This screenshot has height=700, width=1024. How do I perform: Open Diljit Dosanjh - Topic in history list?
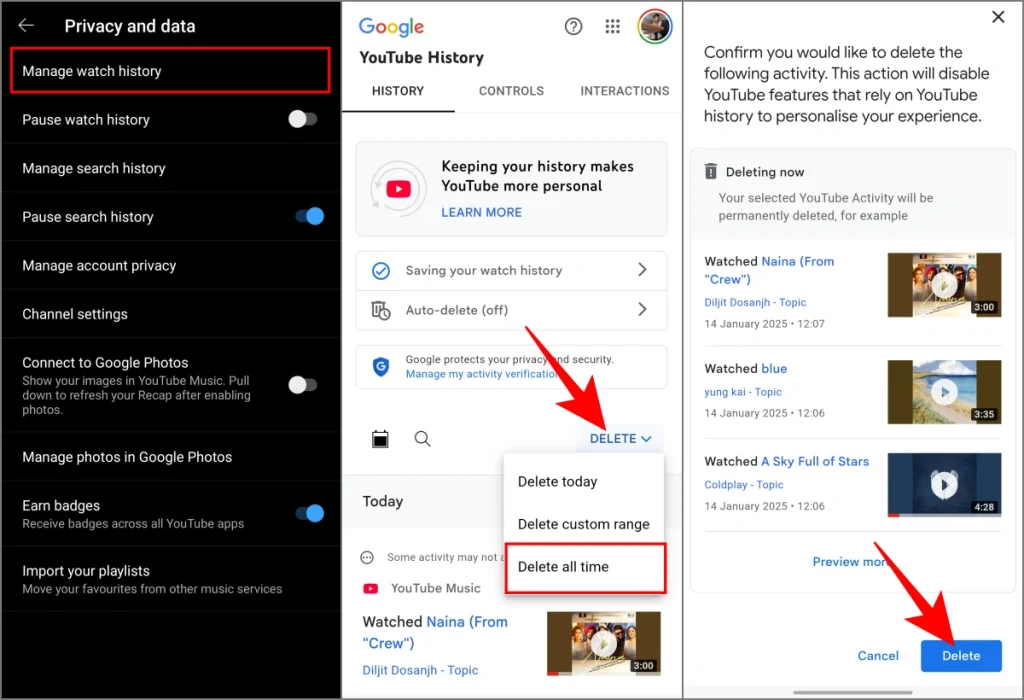point(420,670)
